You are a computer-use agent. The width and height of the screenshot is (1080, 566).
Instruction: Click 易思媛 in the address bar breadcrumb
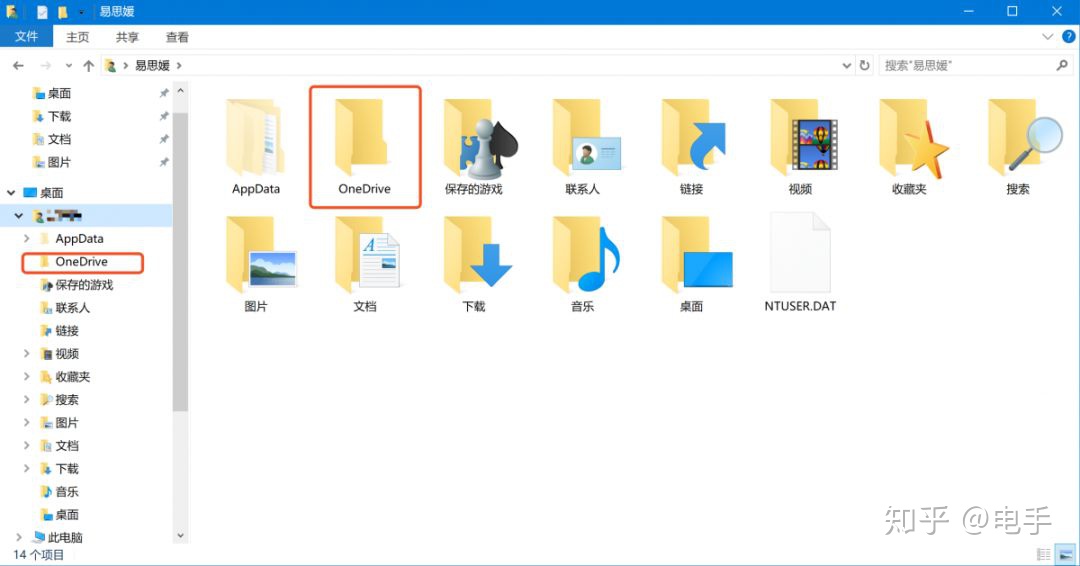tap(152, 65)
